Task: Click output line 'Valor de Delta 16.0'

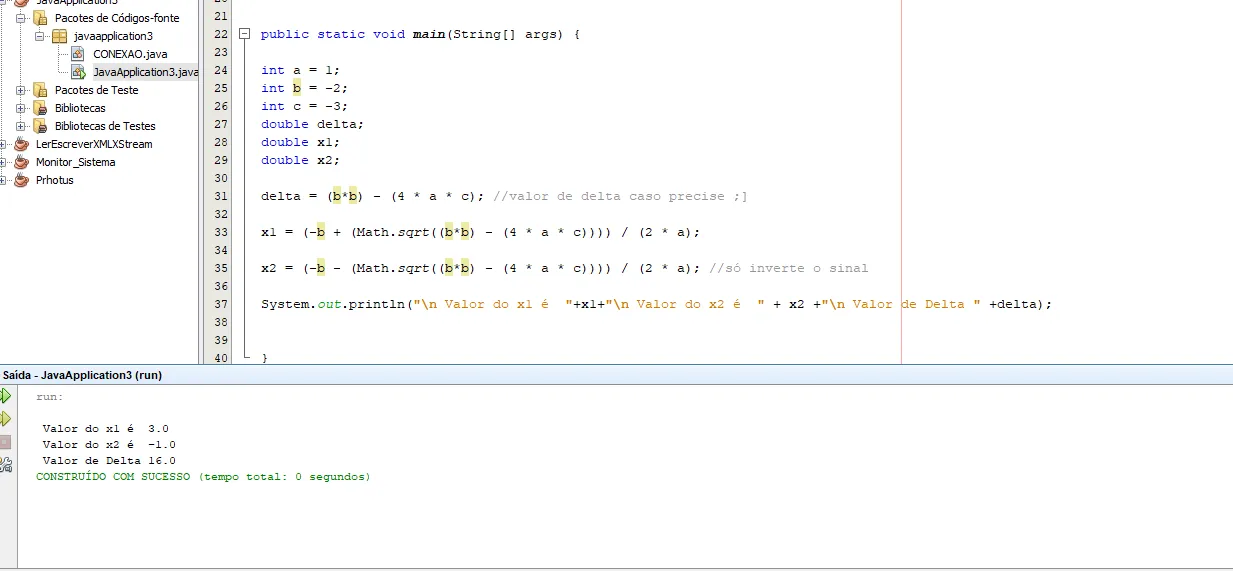Action: [109, 461]
